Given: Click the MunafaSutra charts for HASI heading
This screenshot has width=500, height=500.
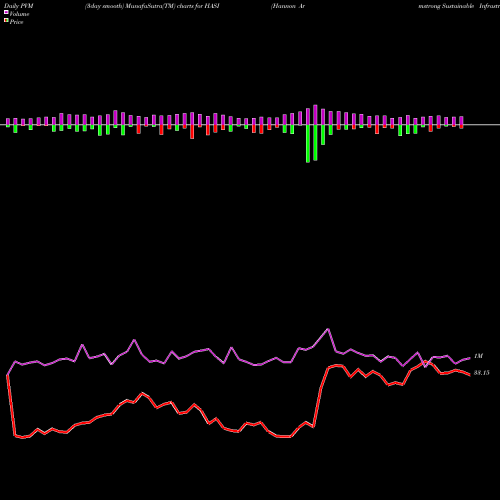Looking at the screenshot, I should pos(152,6).
